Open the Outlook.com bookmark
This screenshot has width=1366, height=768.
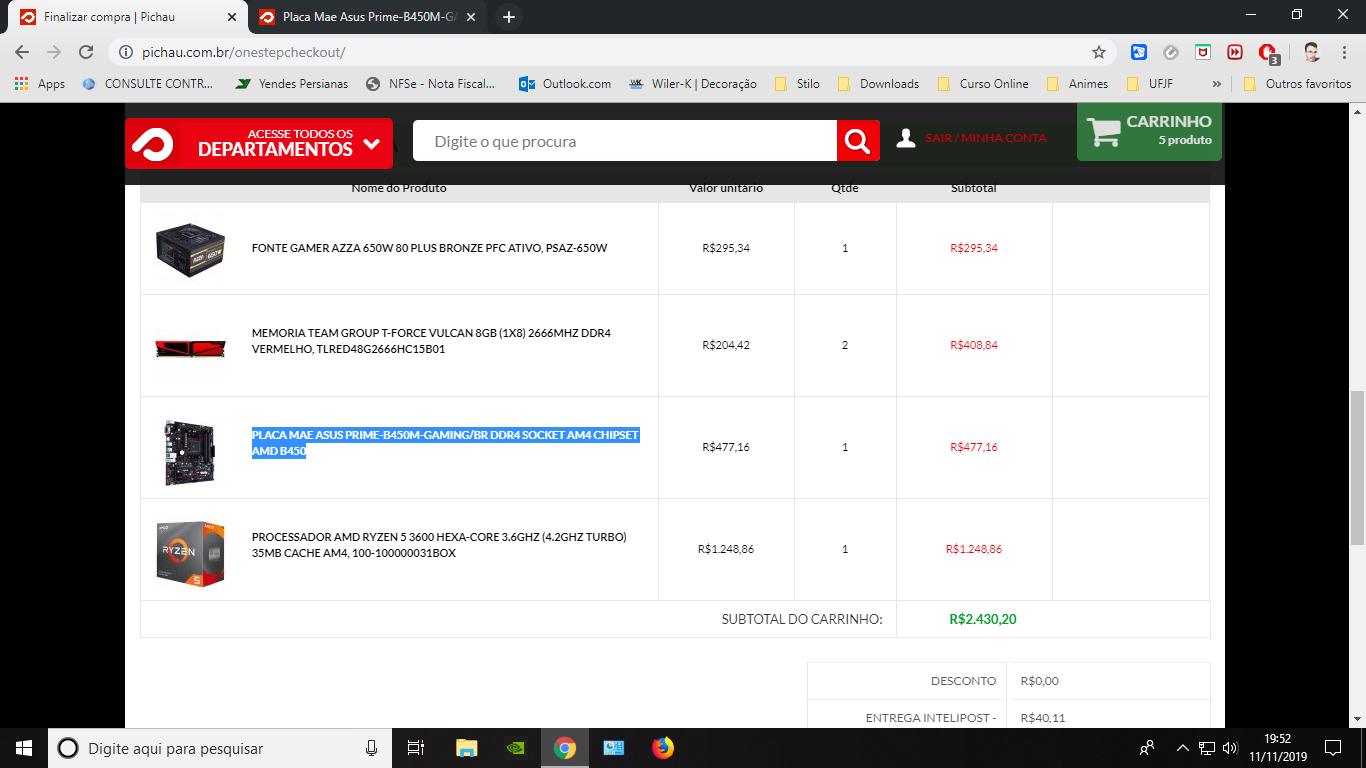point(565,84)
